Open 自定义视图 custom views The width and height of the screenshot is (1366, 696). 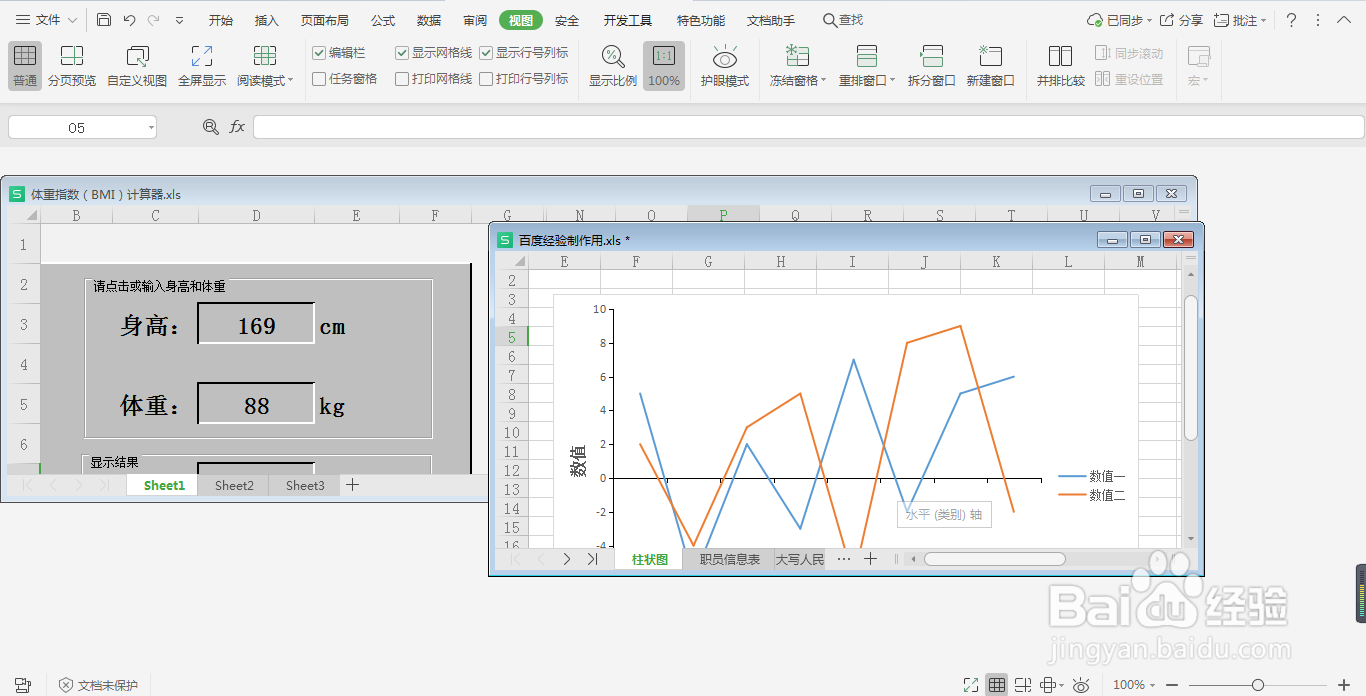(137, 66)
